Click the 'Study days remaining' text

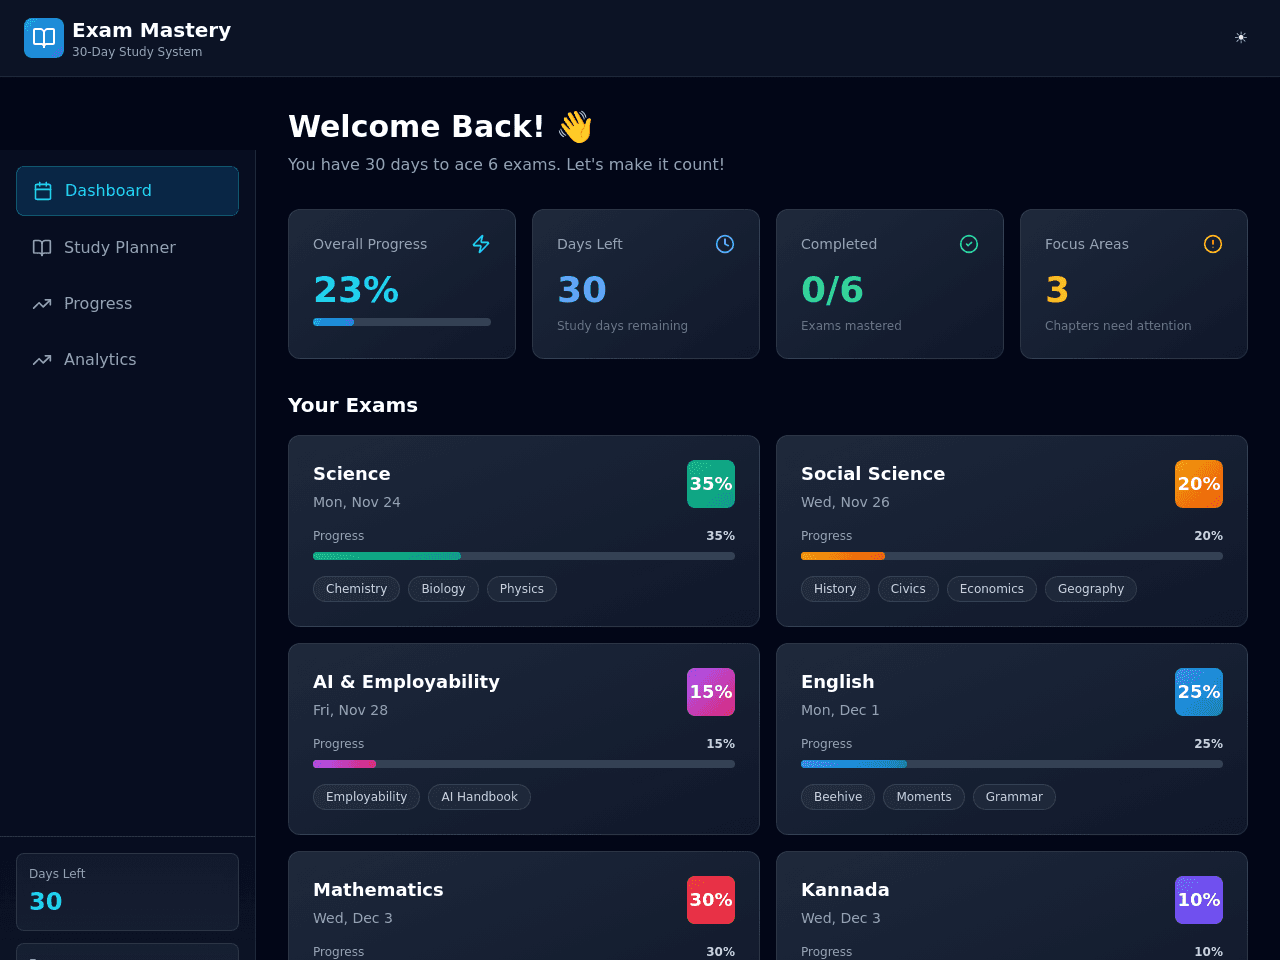[622, 326]
